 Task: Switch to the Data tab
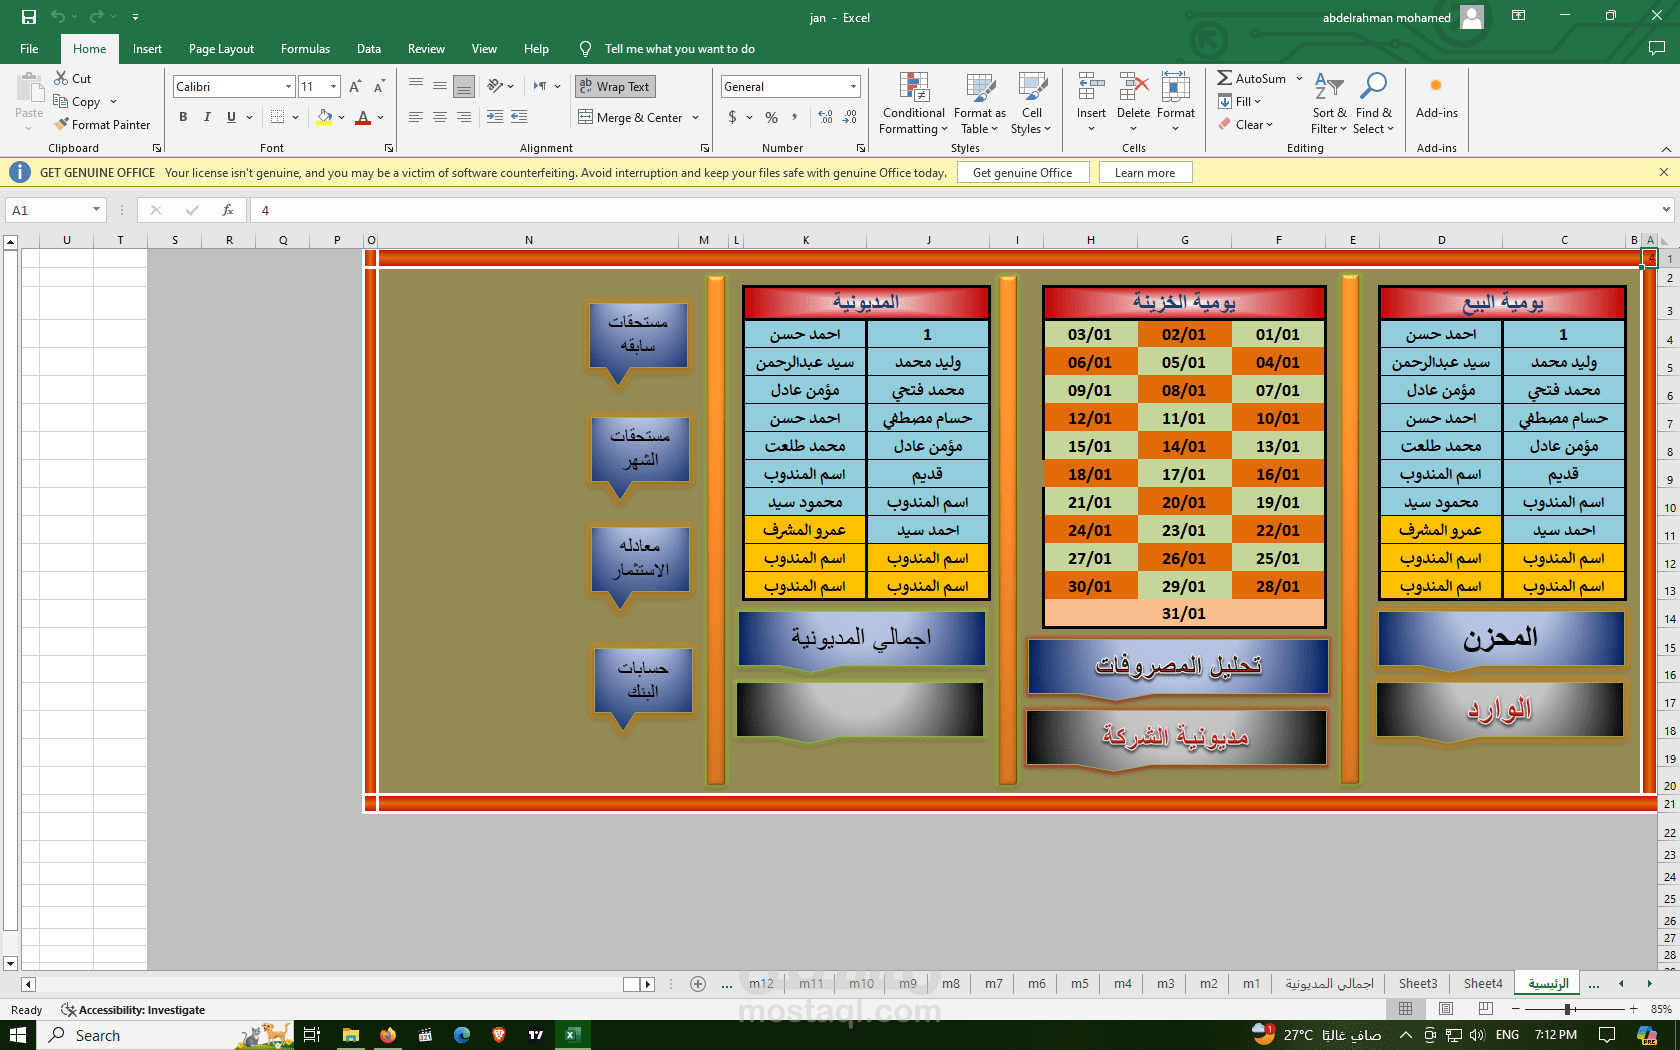pyautogui.click(x=369, y=49)
